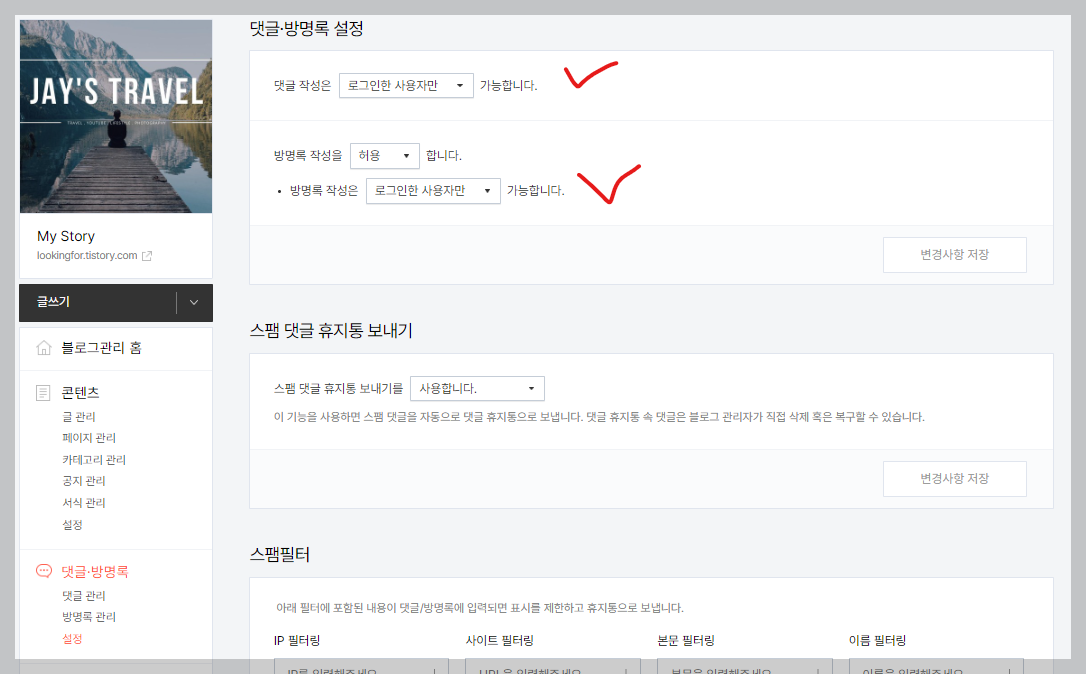Open 글 관리 in the sidebar
Viewport: 1086px width, 674px height.
coord(79,416)
